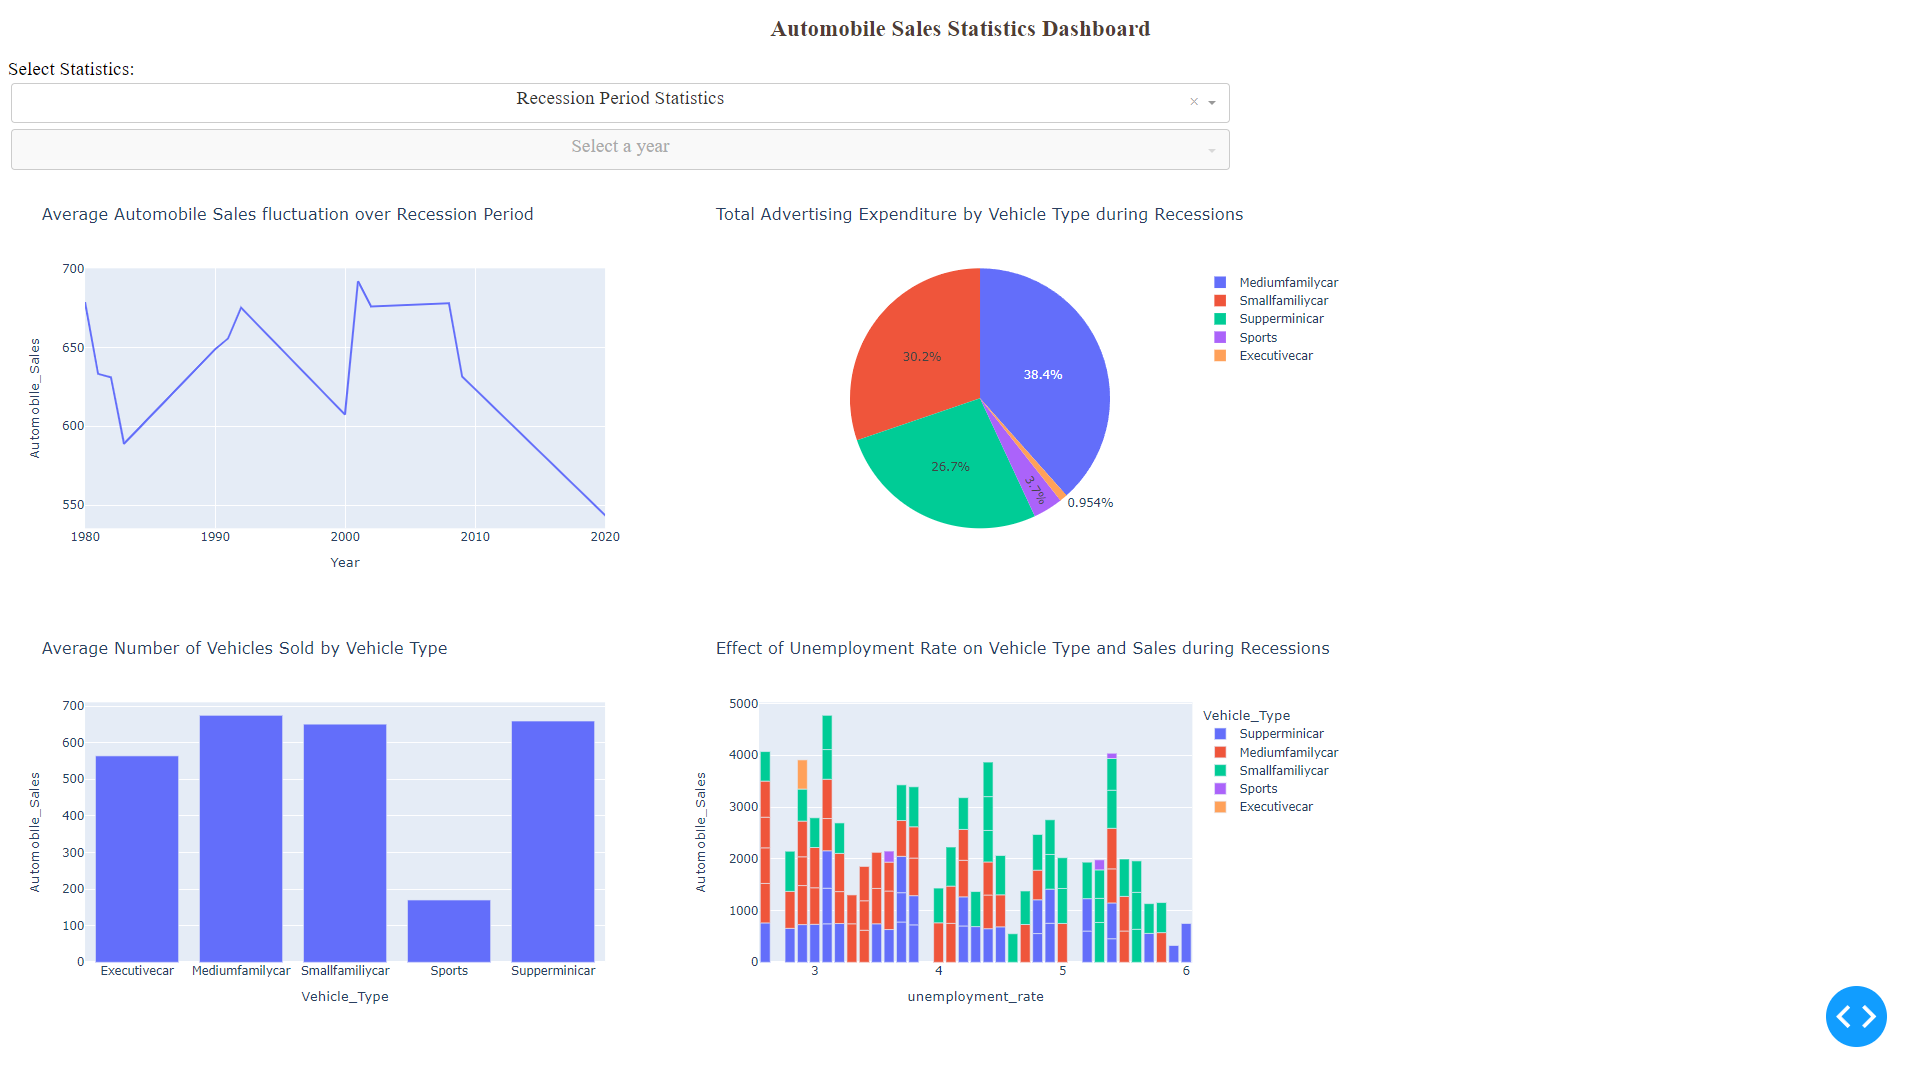Screen dimensions: 1920x1080
Task: Click the blue circular navigation button
Action: (x=1856, y=1016)
